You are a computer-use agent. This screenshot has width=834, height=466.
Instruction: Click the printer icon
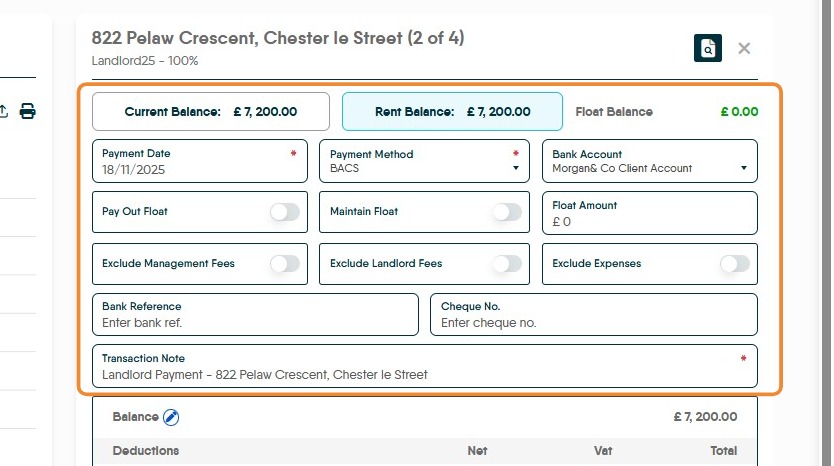click(x=28, y=111)
